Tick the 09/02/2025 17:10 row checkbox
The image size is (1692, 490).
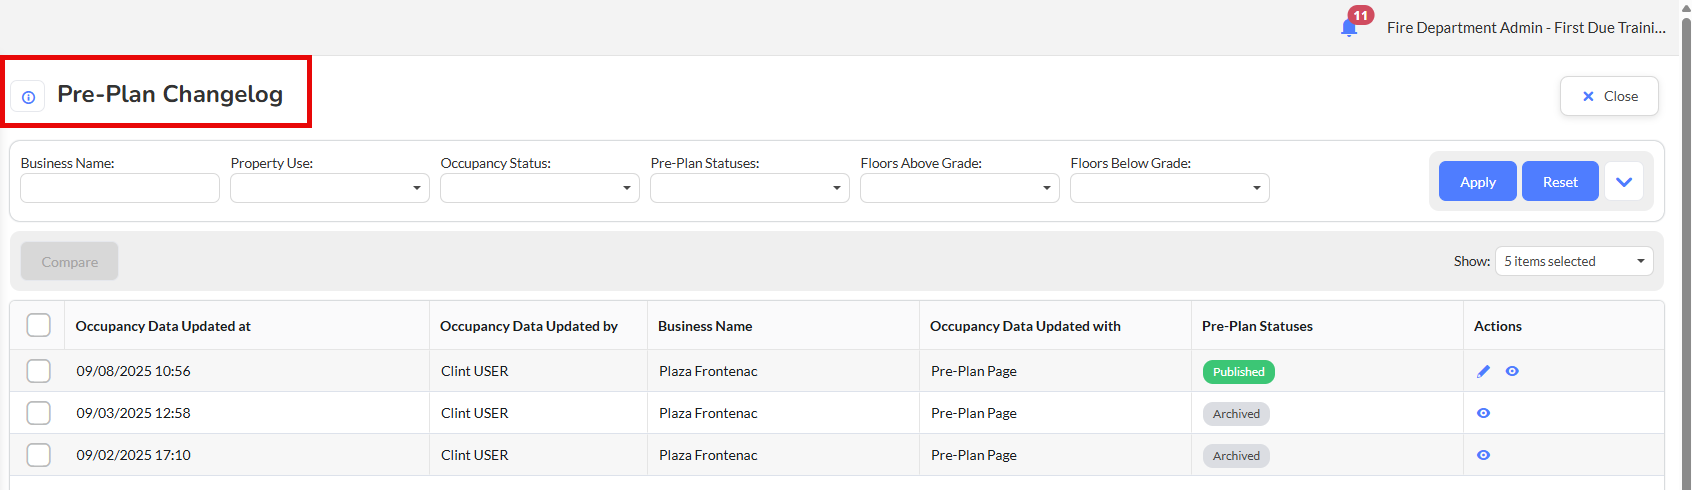pyautogui.click(x=39, y=455)
